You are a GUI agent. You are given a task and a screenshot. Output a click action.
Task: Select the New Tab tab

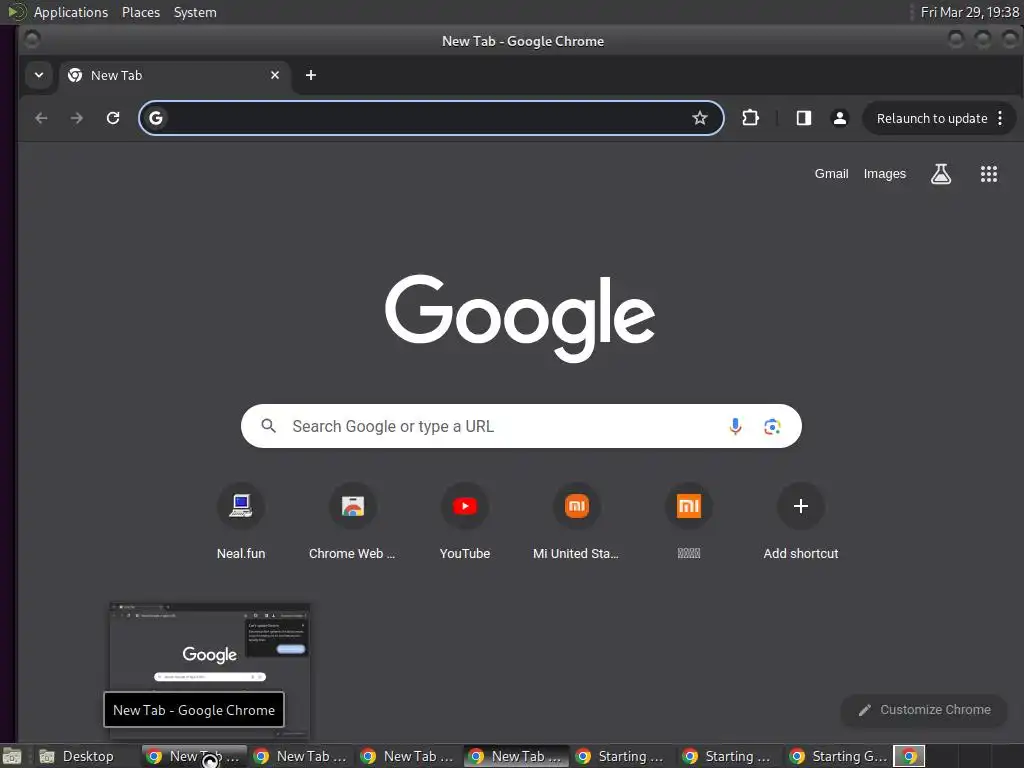click(x=173, y=76)
